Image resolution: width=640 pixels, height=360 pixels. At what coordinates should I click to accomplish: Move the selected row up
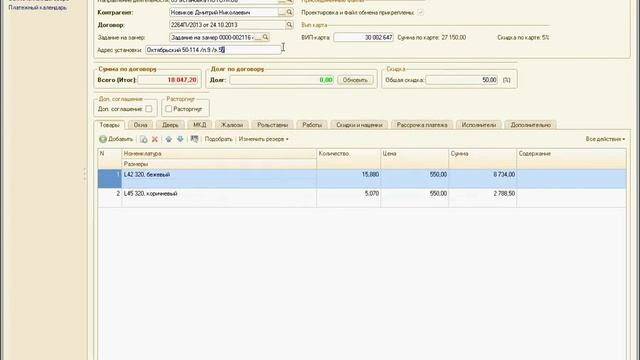(x=169, y=139)
